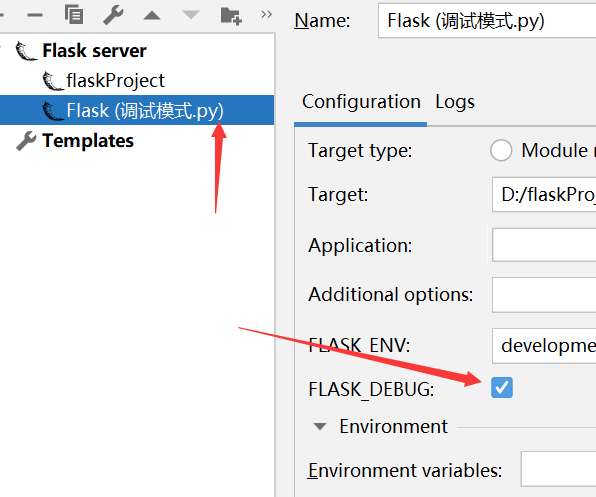Show more toolbar actions via double chevron
This screenshot has height=497, width=596.
[x=266, y=14]
